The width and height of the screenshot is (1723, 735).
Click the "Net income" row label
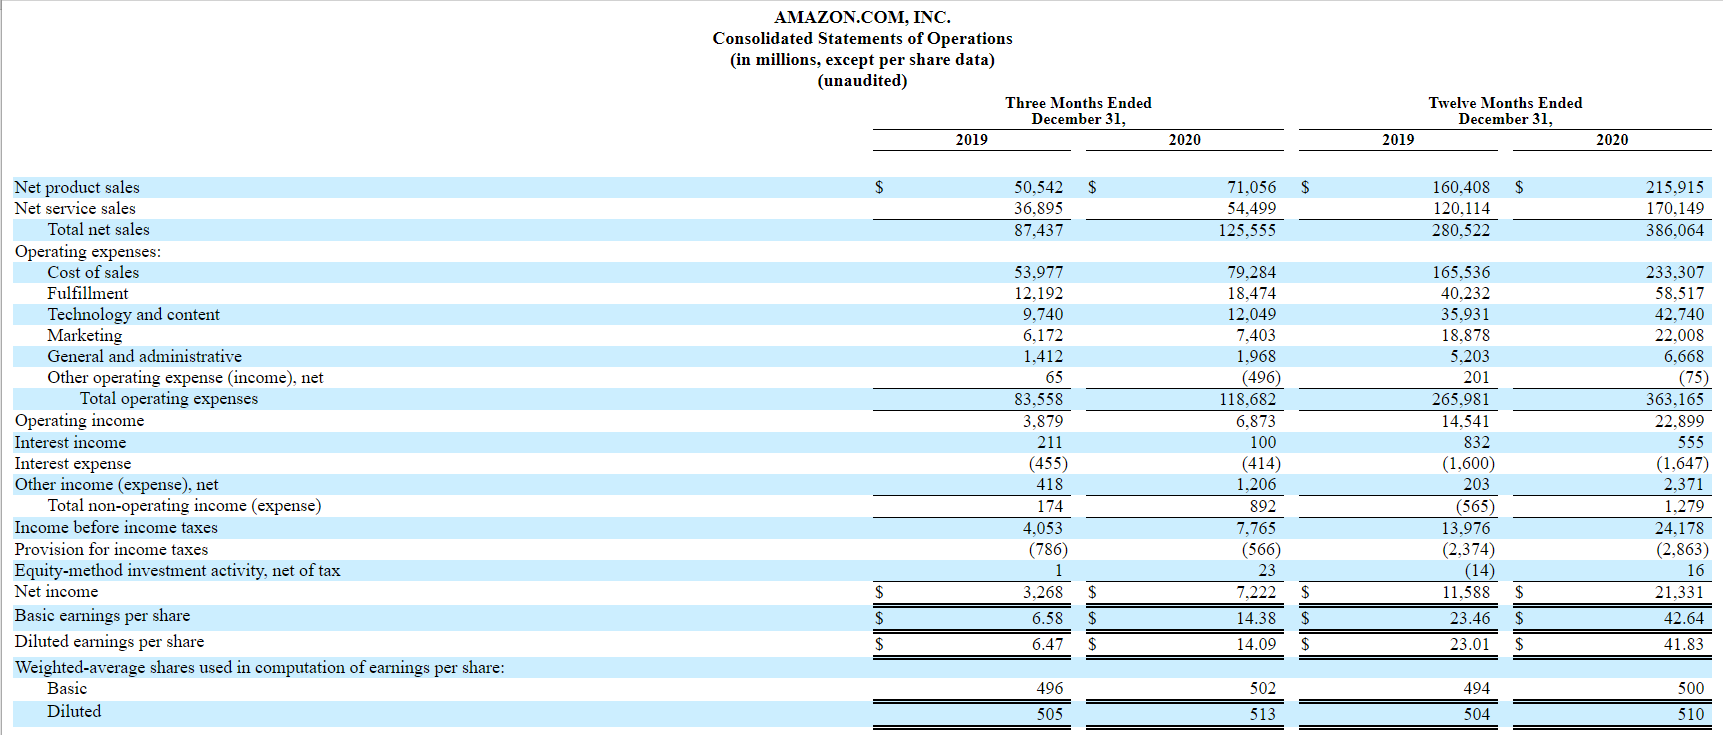(x=56, y=591)
